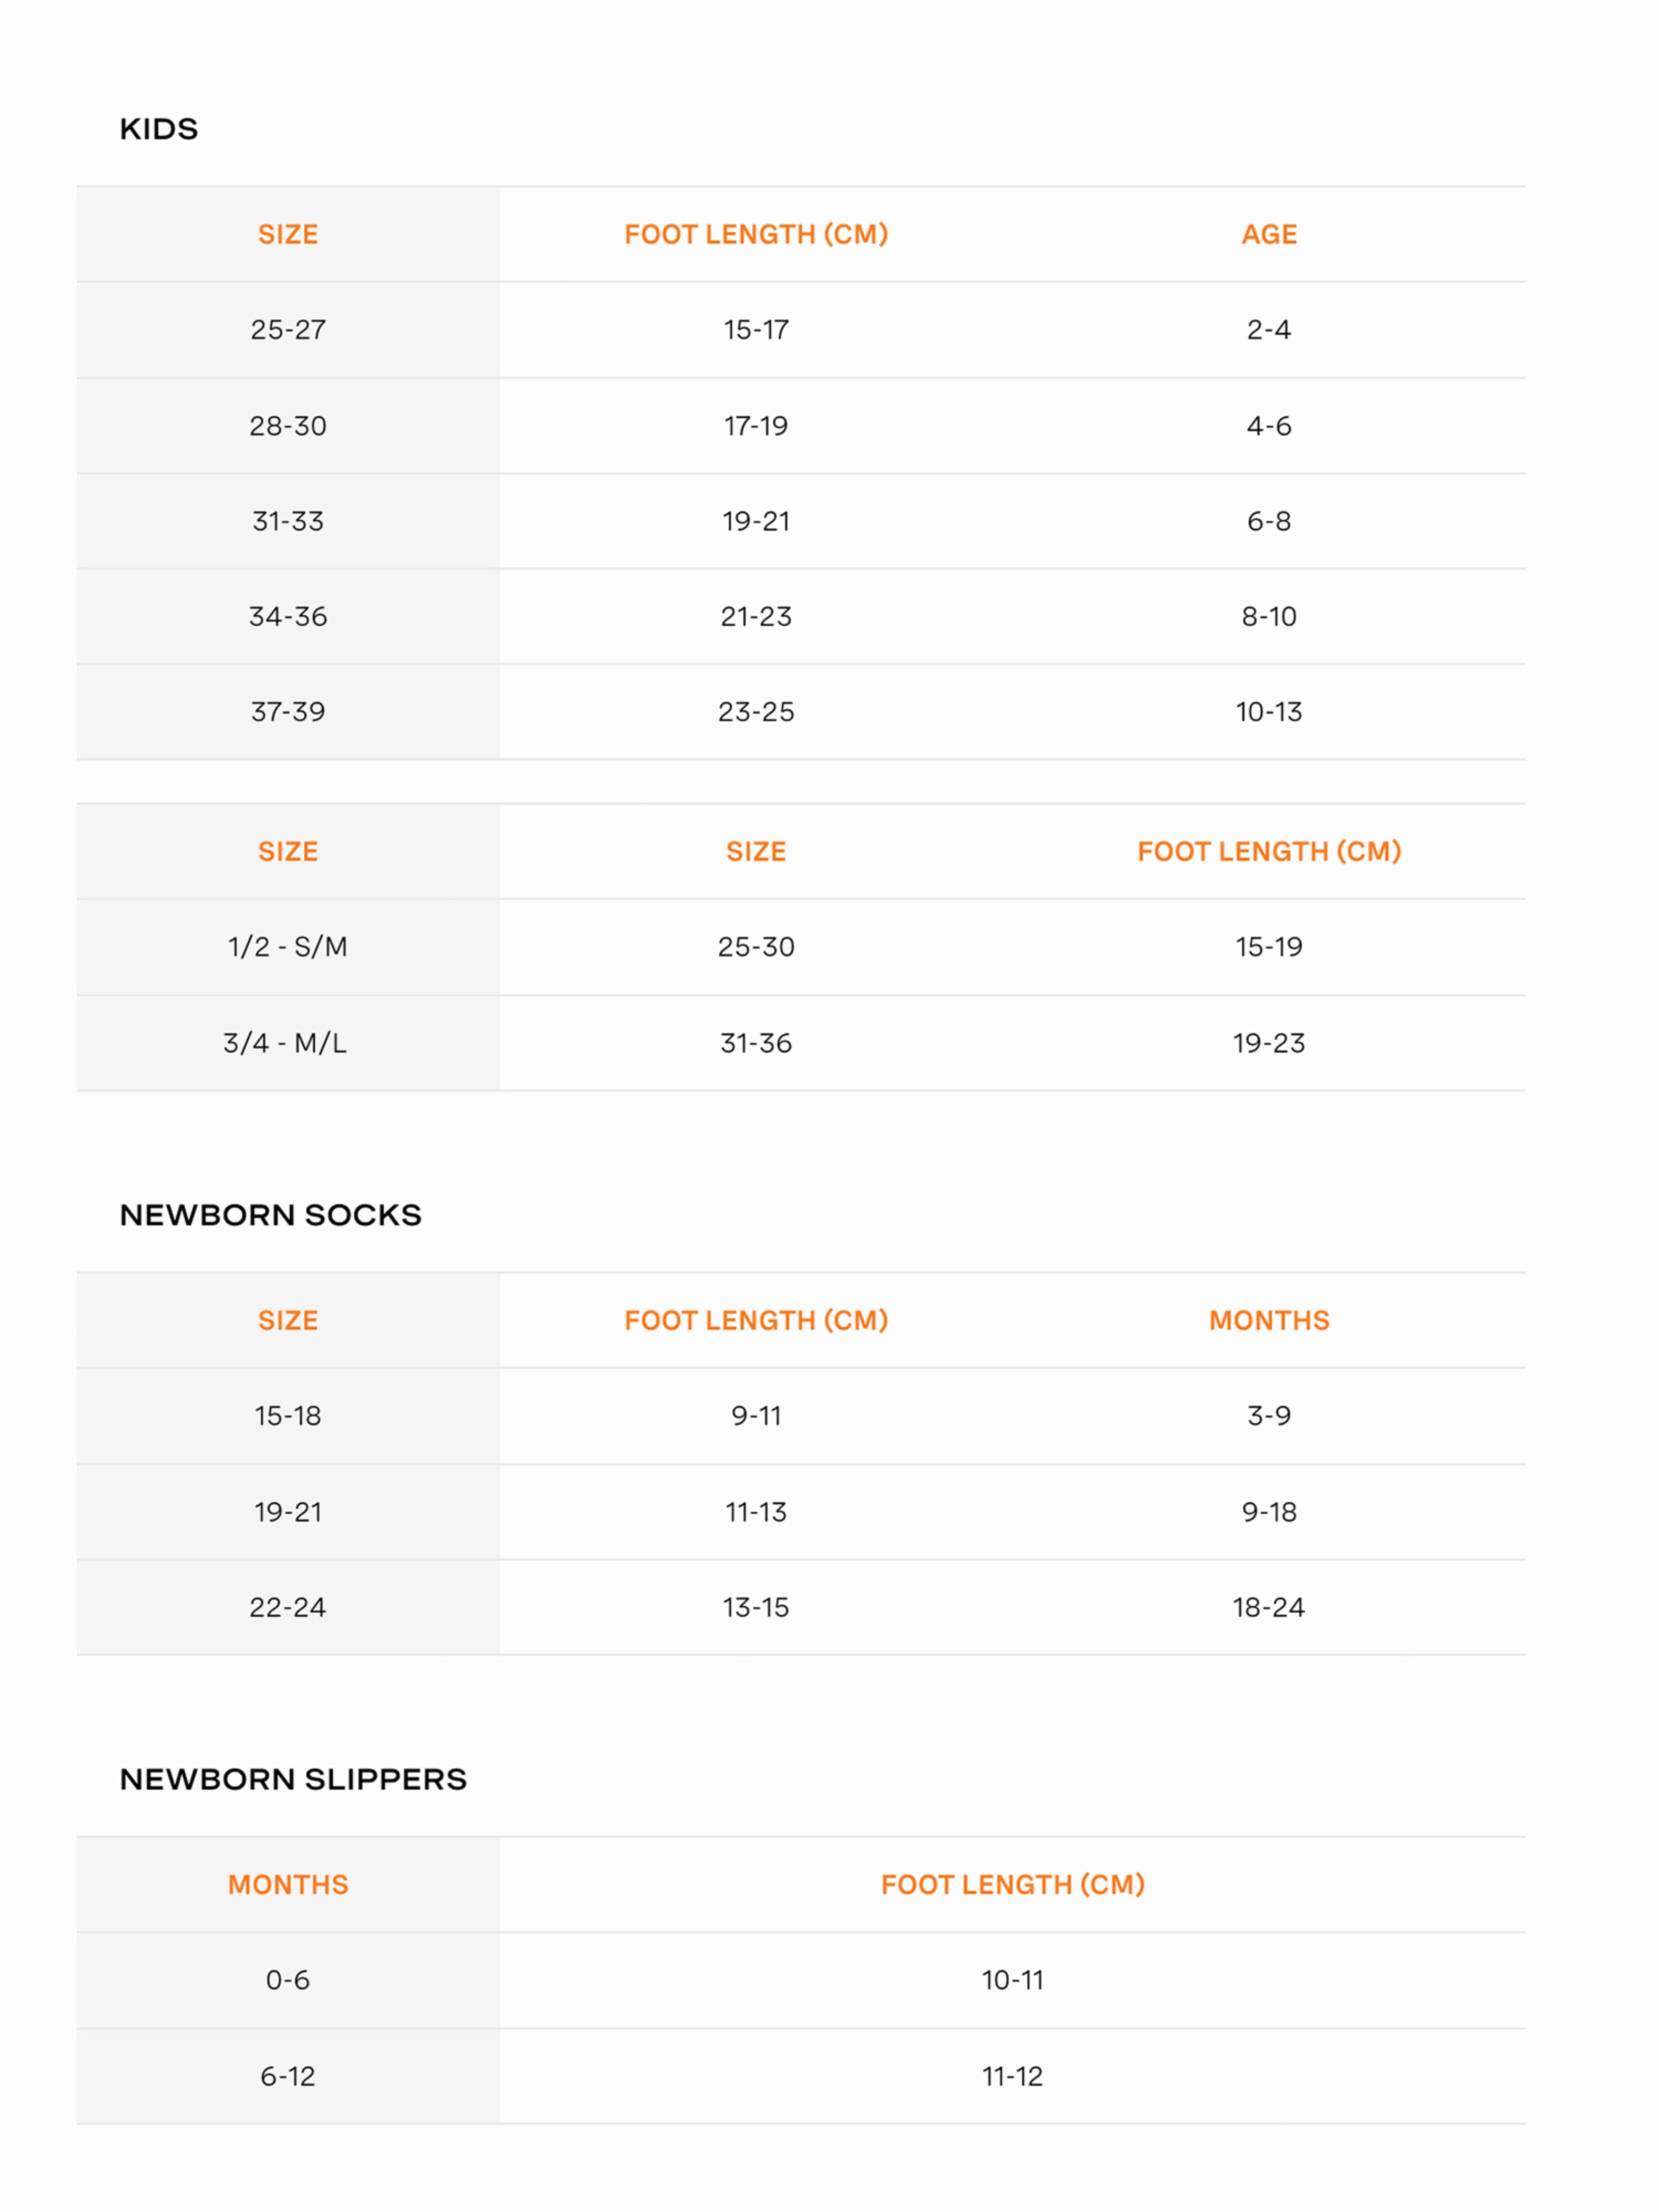Select kids size 37-39 row
This screenshot has width=1659, height=2212.
(288, 712)
